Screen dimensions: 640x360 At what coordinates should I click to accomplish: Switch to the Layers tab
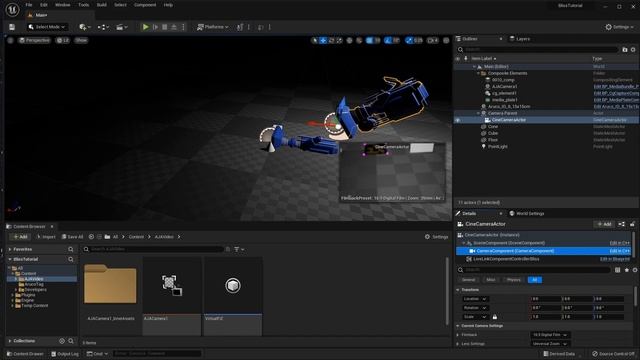click(520, 39)
